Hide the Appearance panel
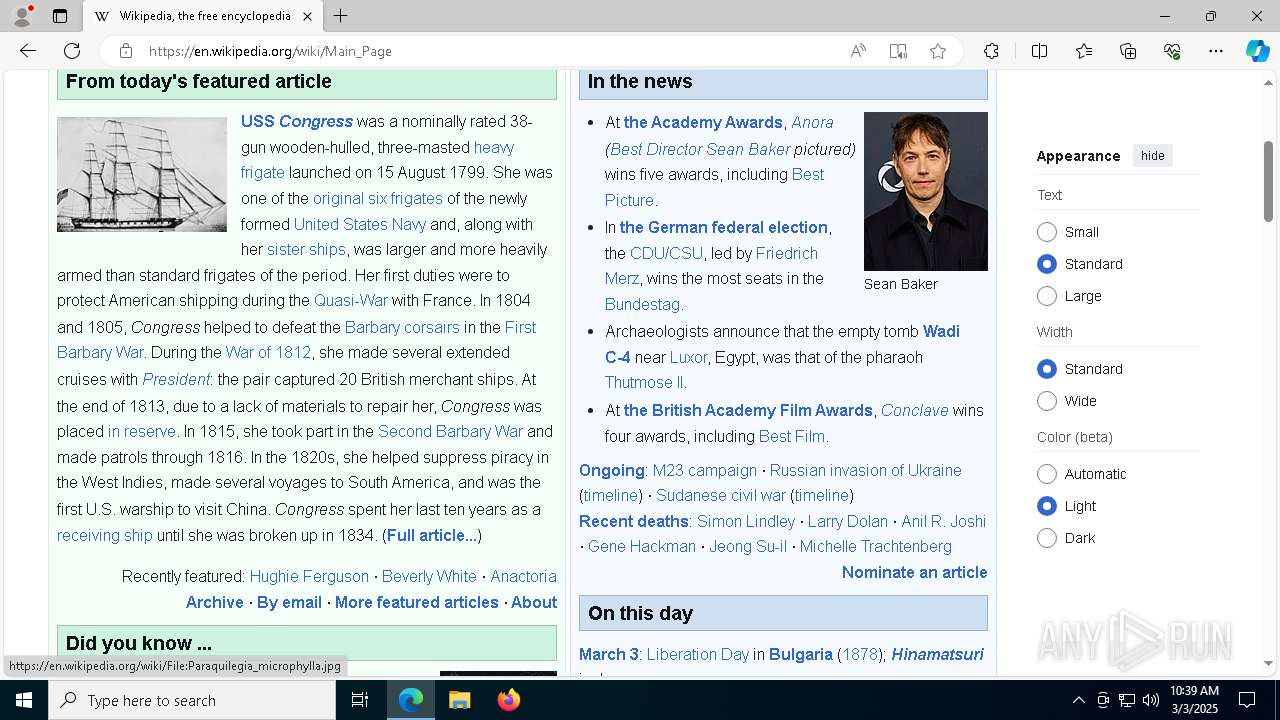The height and width of the screenshot is (720, 1280). (x=1152, y=156)
